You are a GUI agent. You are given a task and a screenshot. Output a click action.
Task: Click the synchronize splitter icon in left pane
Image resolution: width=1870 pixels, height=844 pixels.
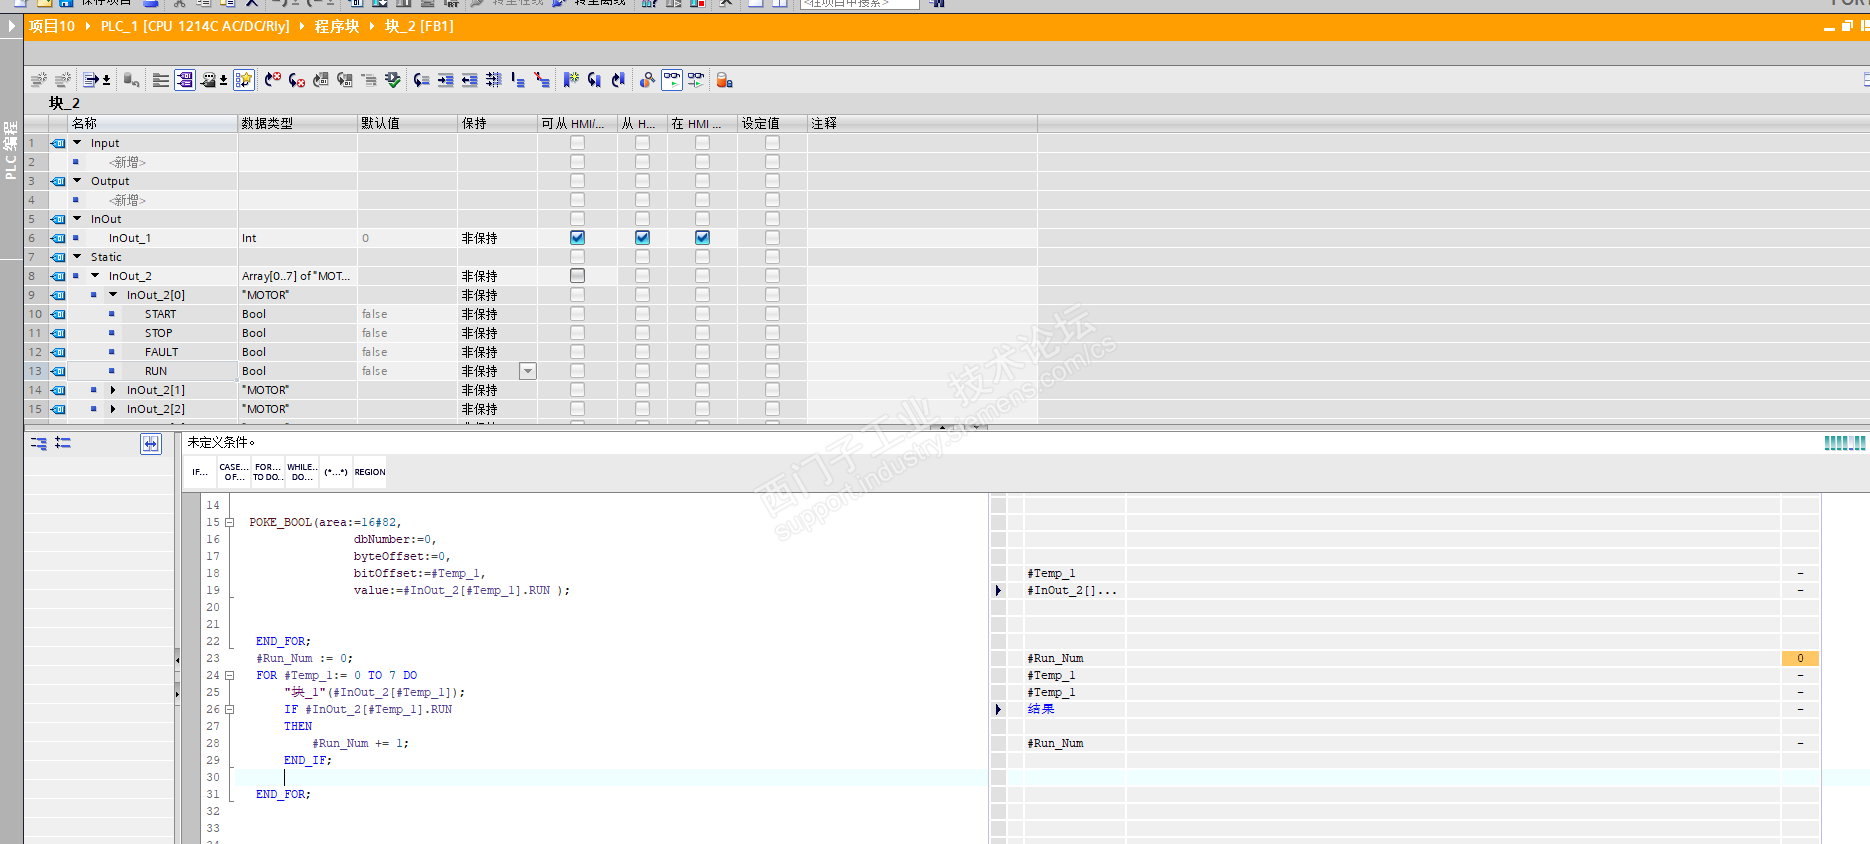(150, 444)
